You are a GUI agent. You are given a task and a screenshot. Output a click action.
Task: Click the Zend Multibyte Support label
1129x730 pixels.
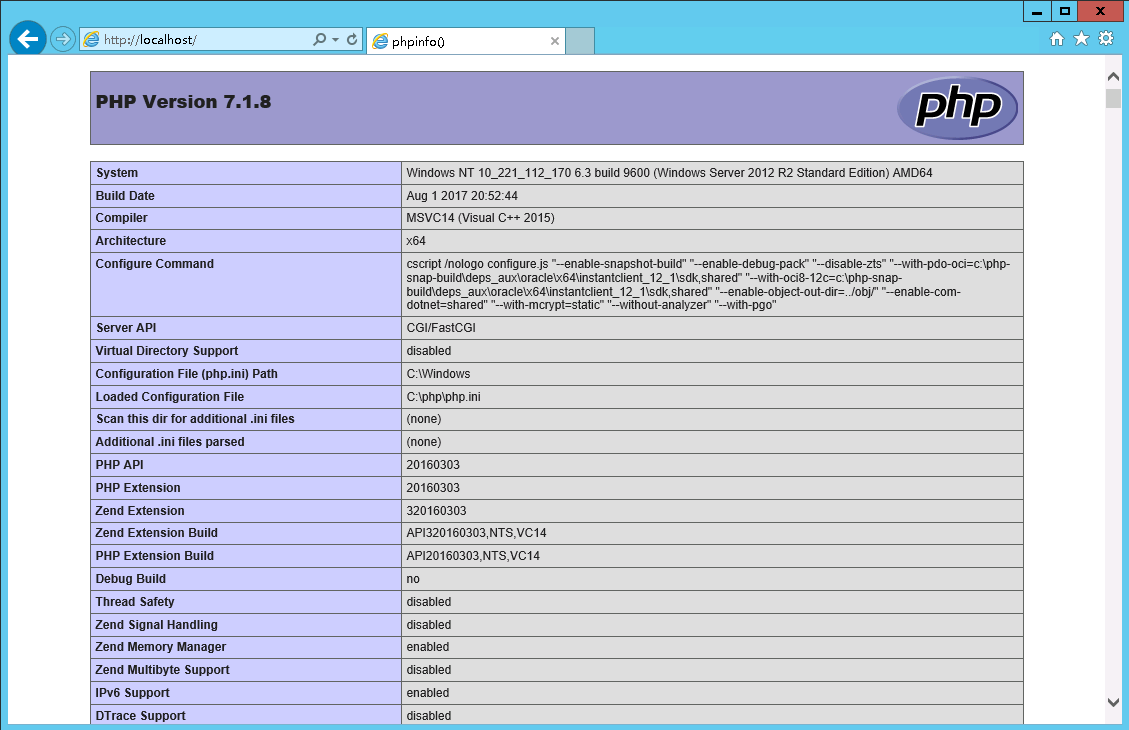162,670
